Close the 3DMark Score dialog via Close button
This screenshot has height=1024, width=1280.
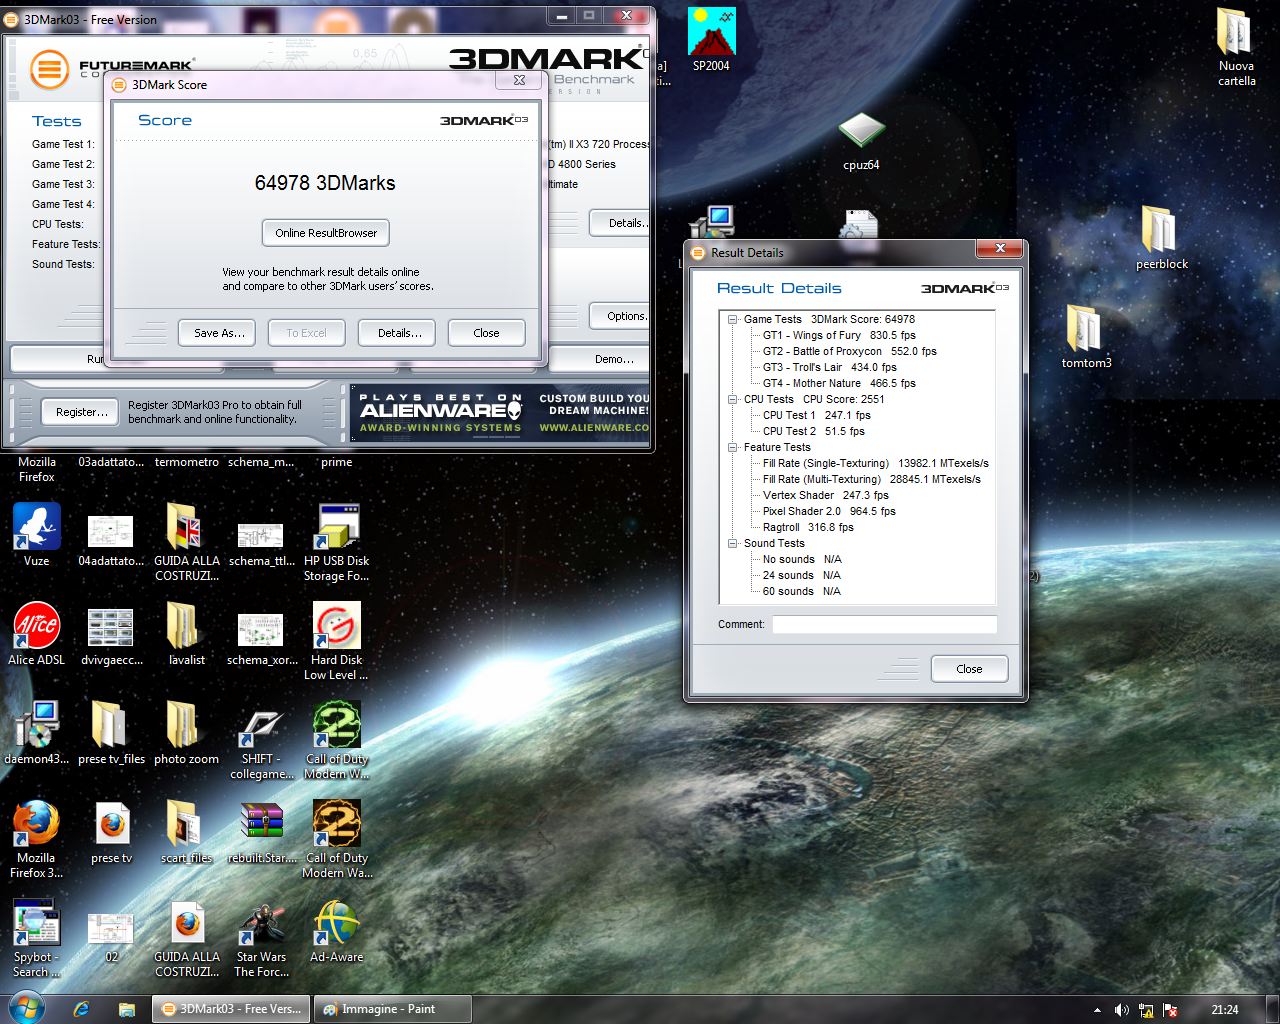click(x=486, y=333)
